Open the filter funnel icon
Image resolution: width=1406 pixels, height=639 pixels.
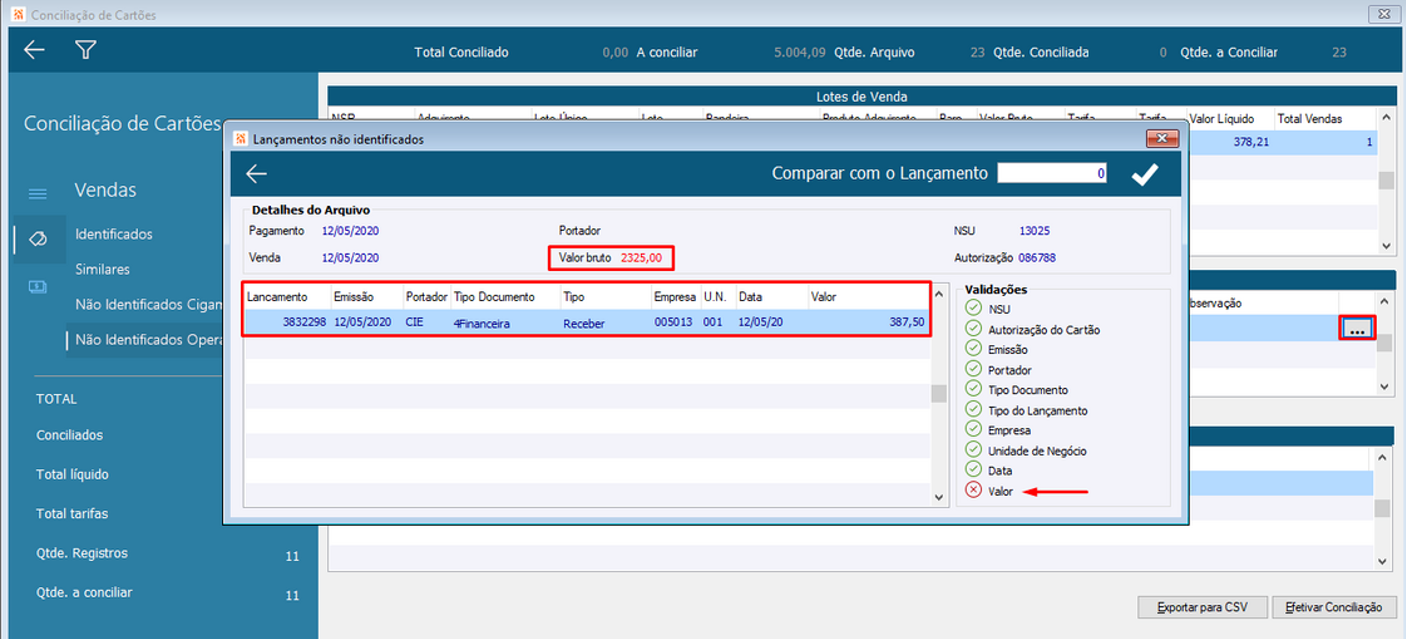click(x=86, y=50)
